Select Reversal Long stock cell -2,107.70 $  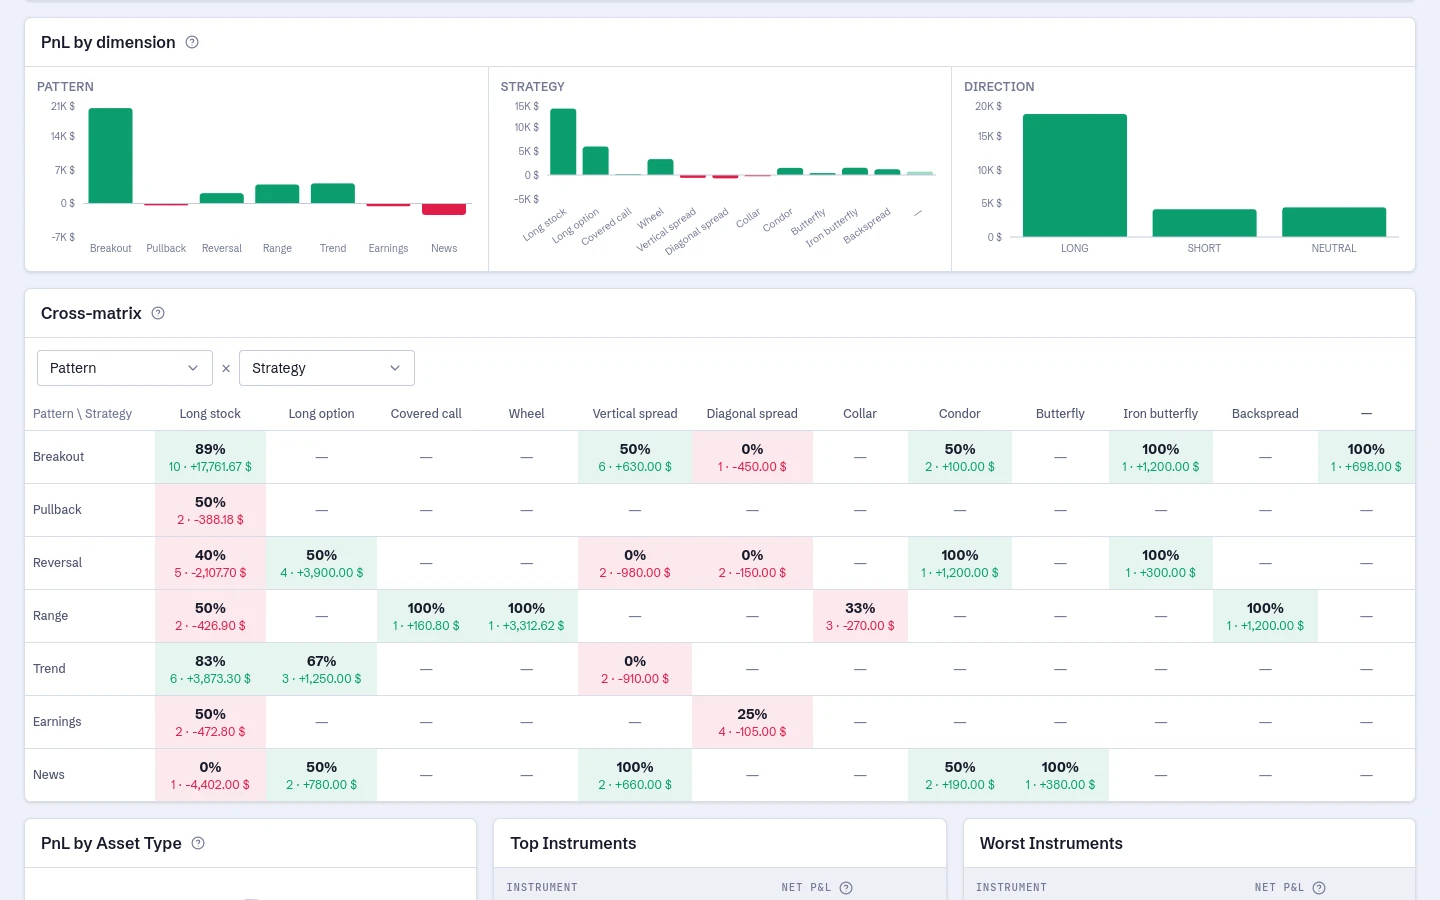pos(210,563)
